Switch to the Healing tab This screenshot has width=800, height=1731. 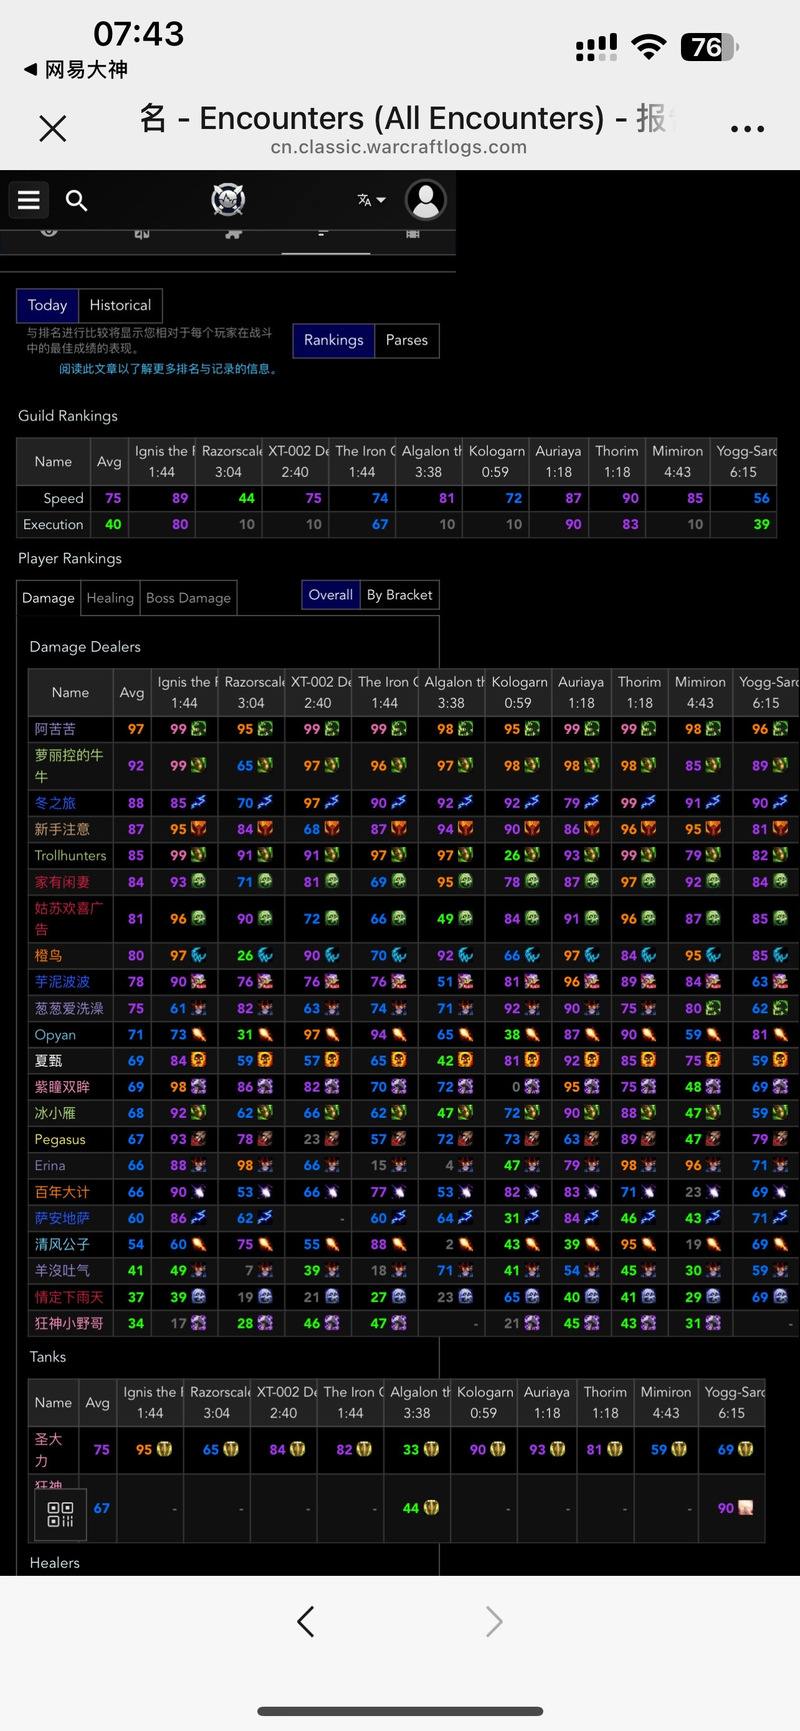pos(110,598)
